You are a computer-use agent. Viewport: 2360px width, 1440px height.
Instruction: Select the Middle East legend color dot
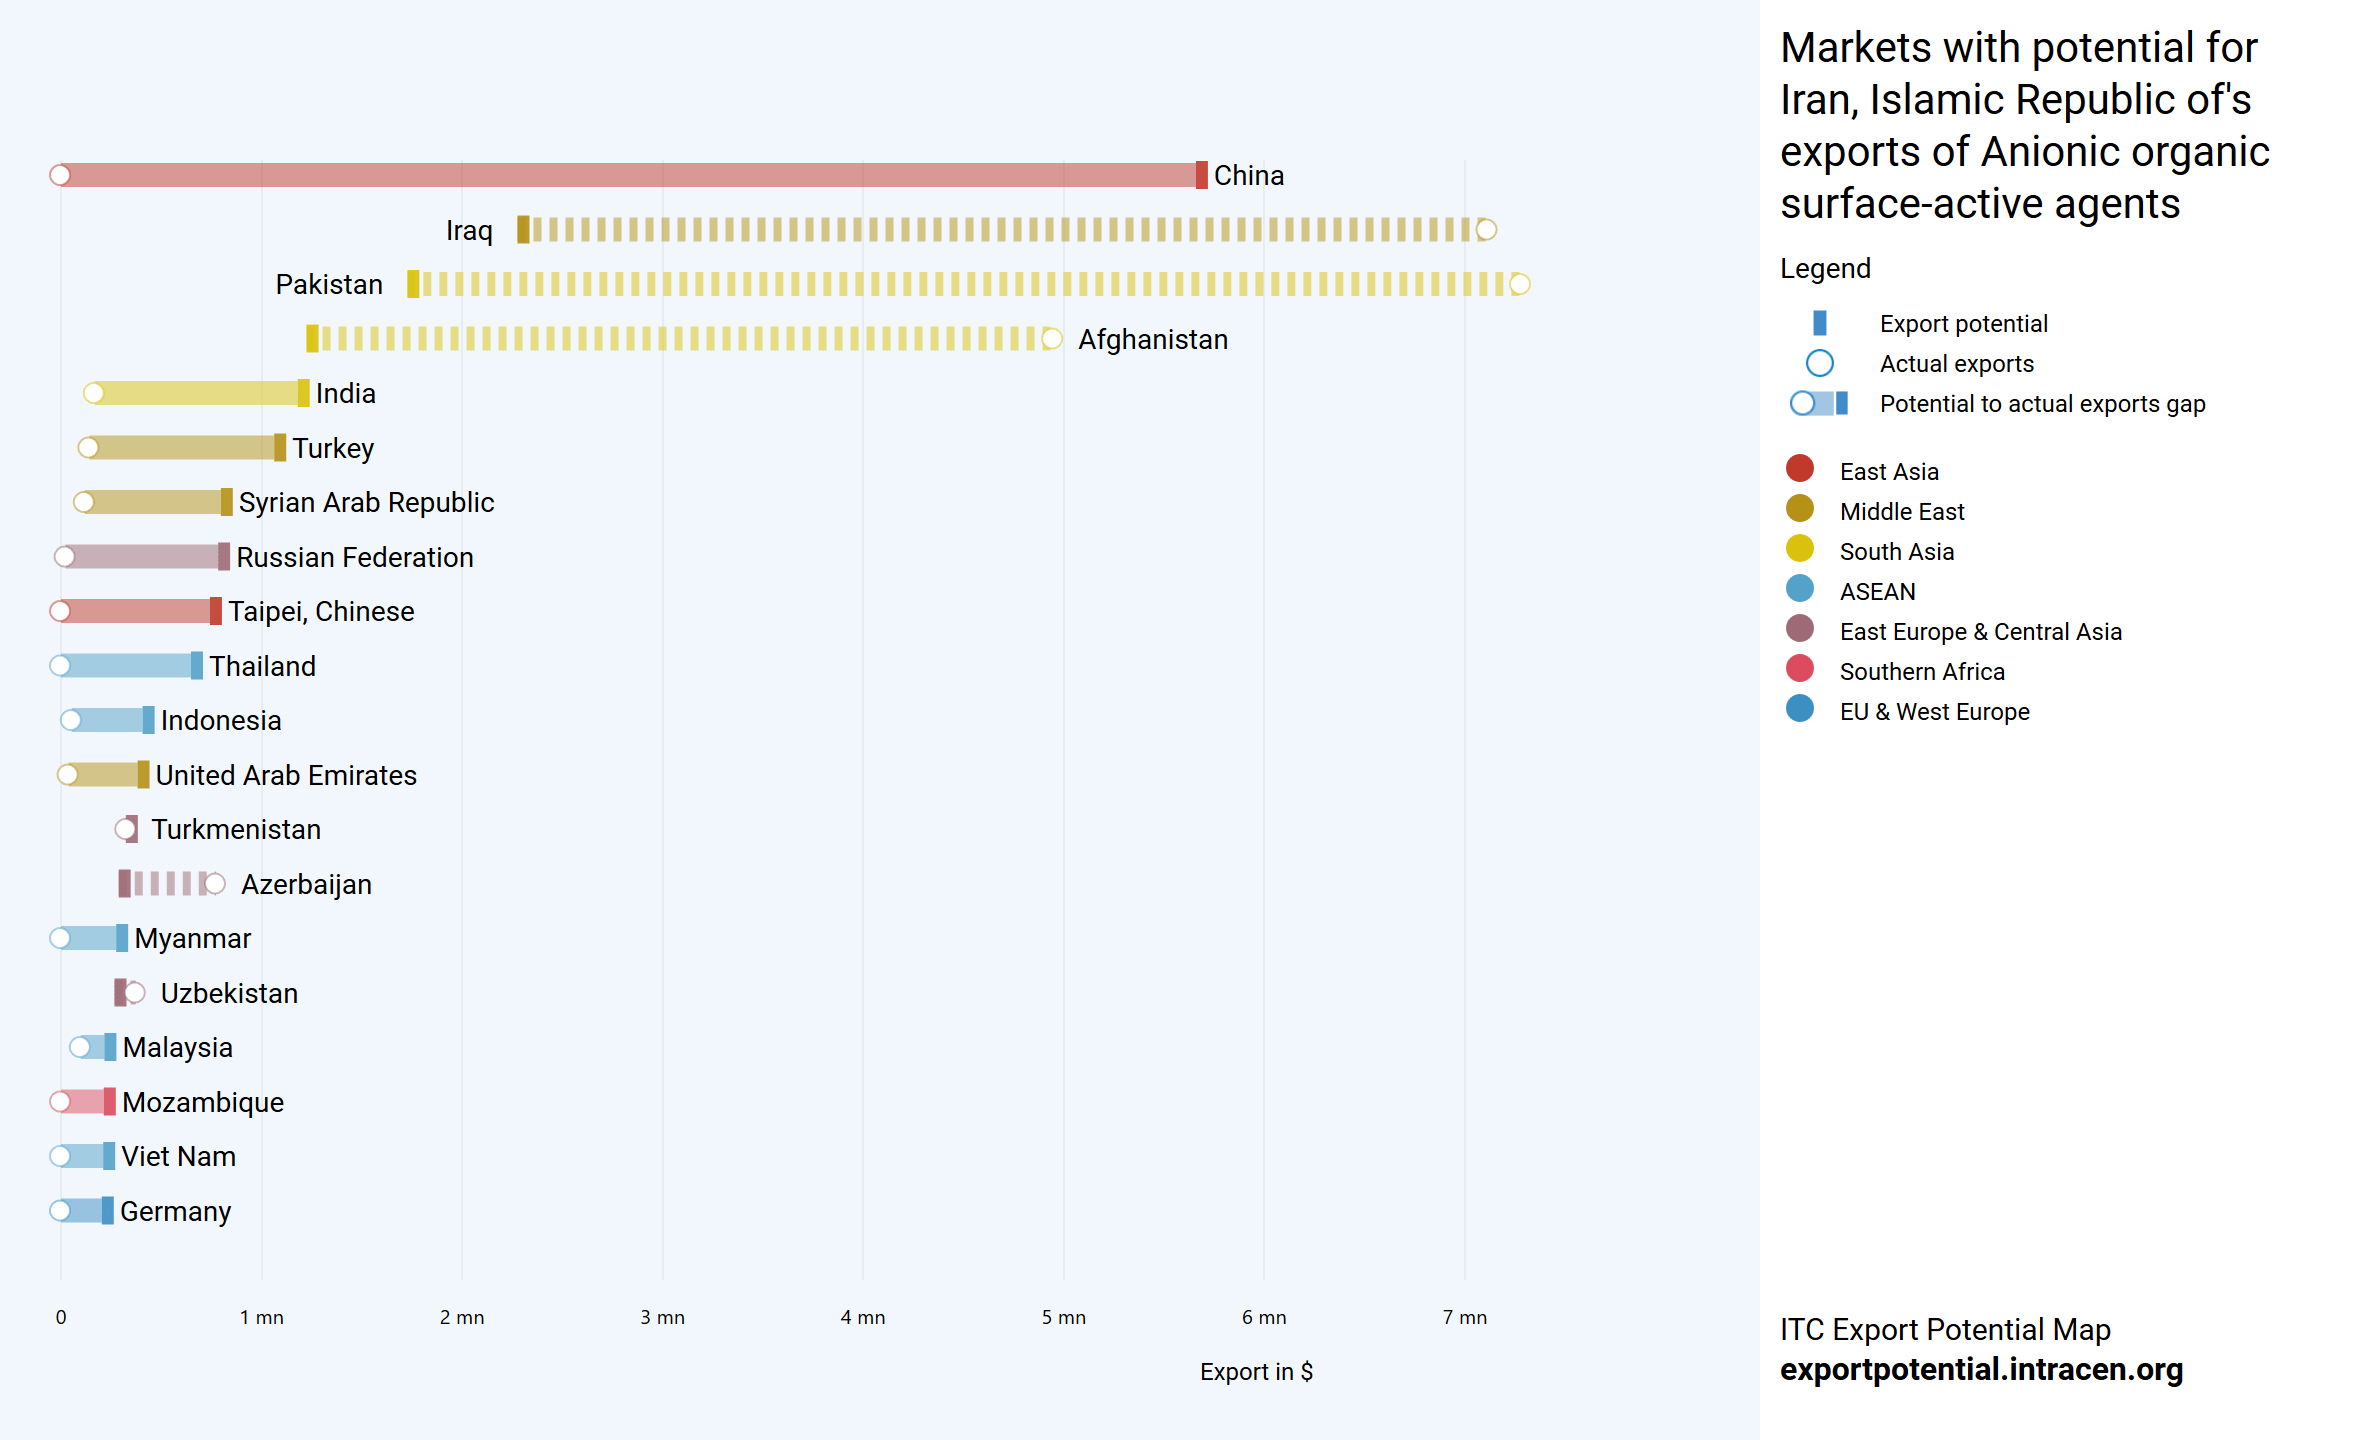[x=1799, y=509]
